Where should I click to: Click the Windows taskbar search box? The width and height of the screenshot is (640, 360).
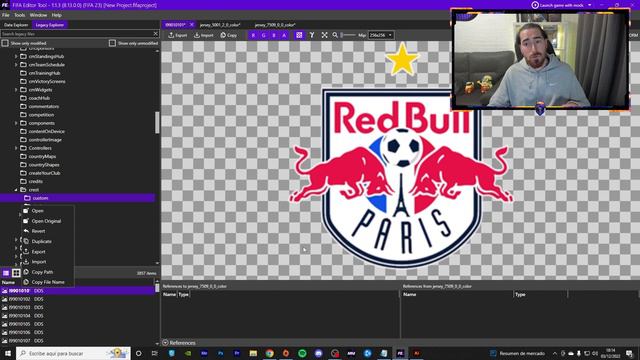click(73, 353)
